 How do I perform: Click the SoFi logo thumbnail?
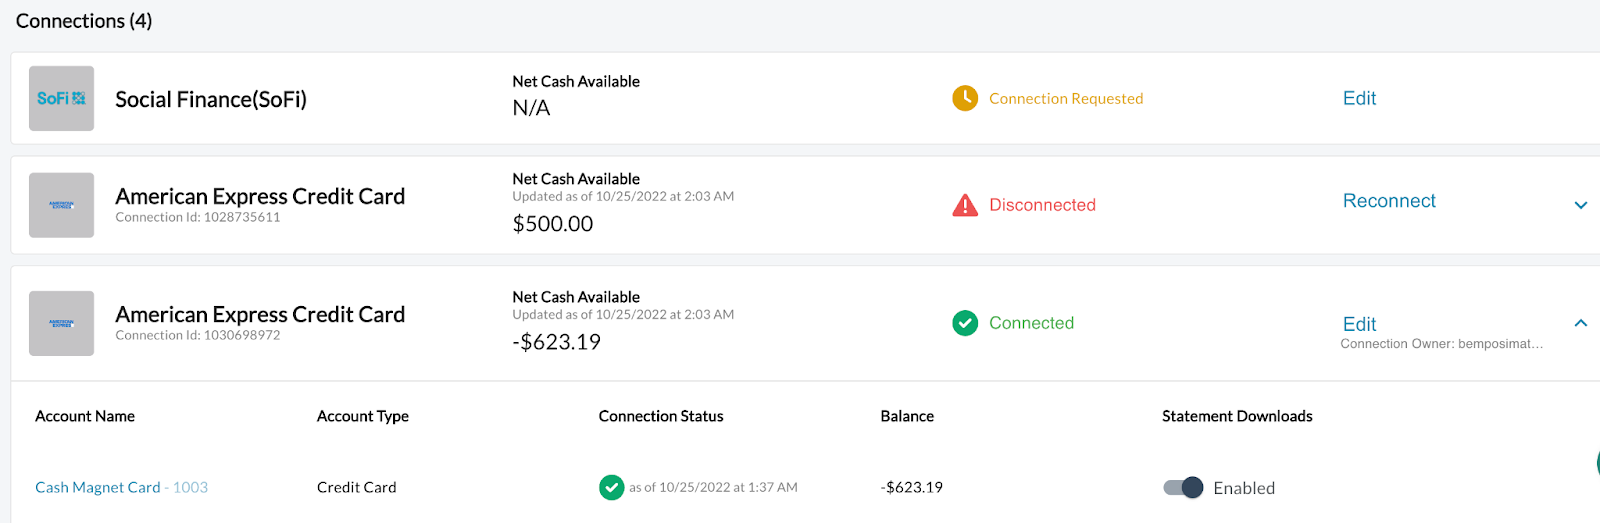61,98
